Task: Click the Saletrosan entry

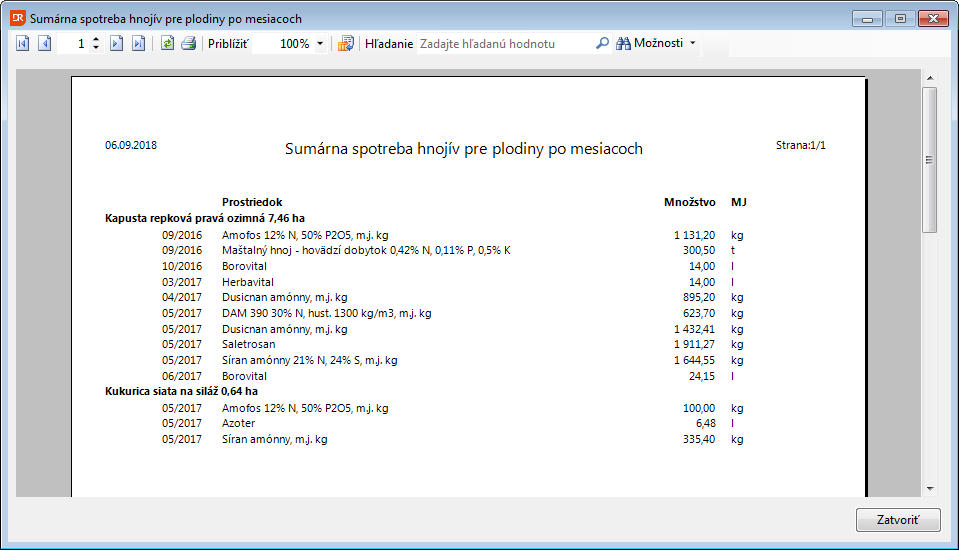Action: pos(248,344)
